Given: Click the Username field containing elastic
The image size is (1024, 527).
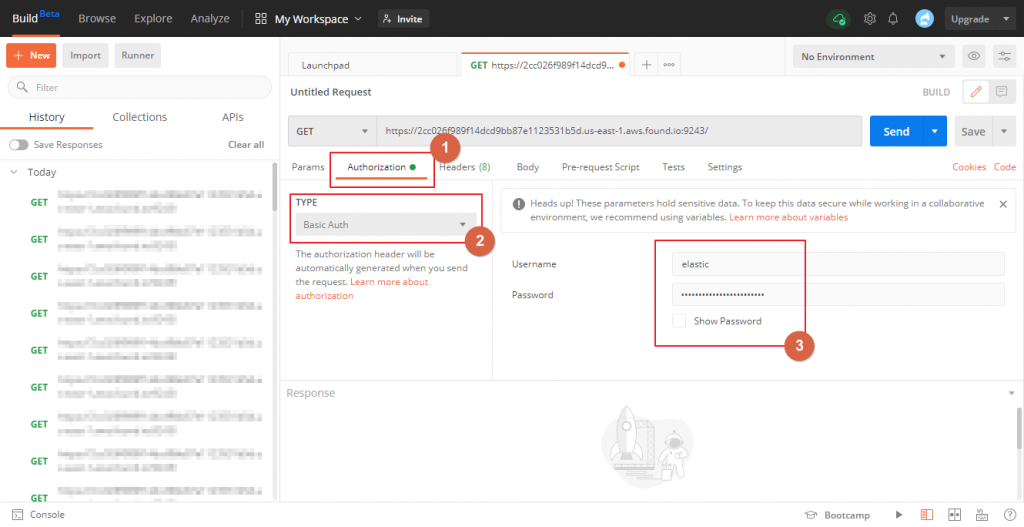Looking at the screenshot, I should pos(839,264).
